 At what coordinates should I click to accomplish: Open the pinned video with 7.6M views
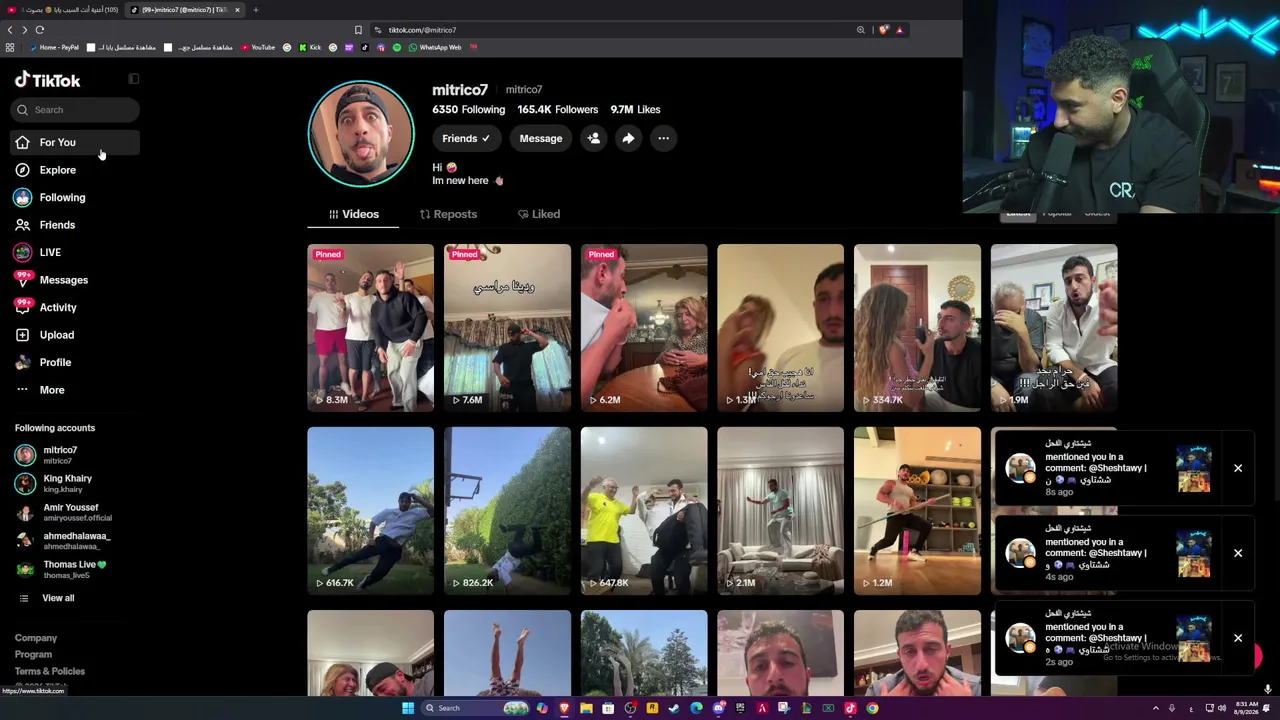[x=508, y=328]
